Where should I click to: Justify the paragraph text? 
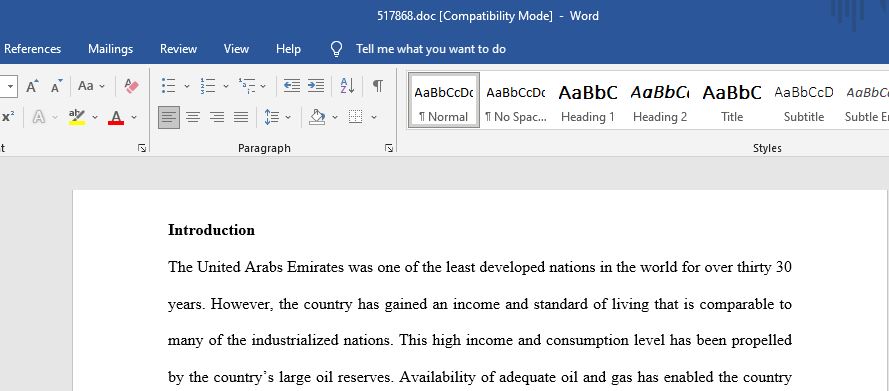[x=241, y=117]
